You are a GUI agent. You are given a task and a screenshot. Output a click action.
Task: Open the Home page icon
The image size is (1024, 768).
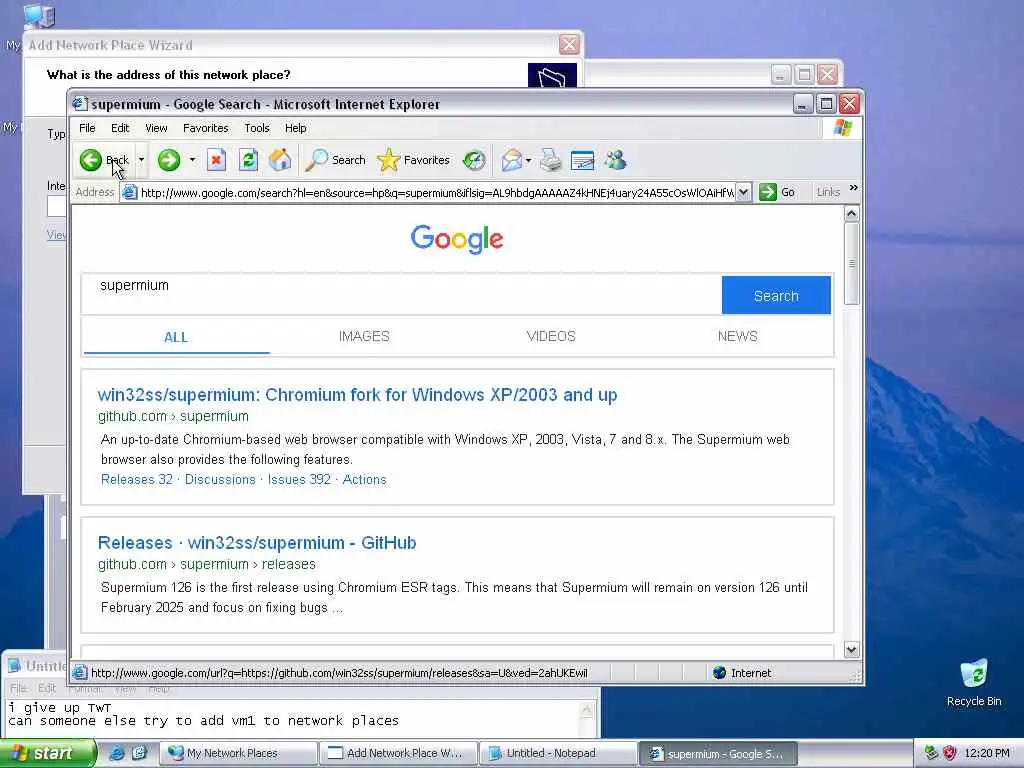(x=280, y=160)
